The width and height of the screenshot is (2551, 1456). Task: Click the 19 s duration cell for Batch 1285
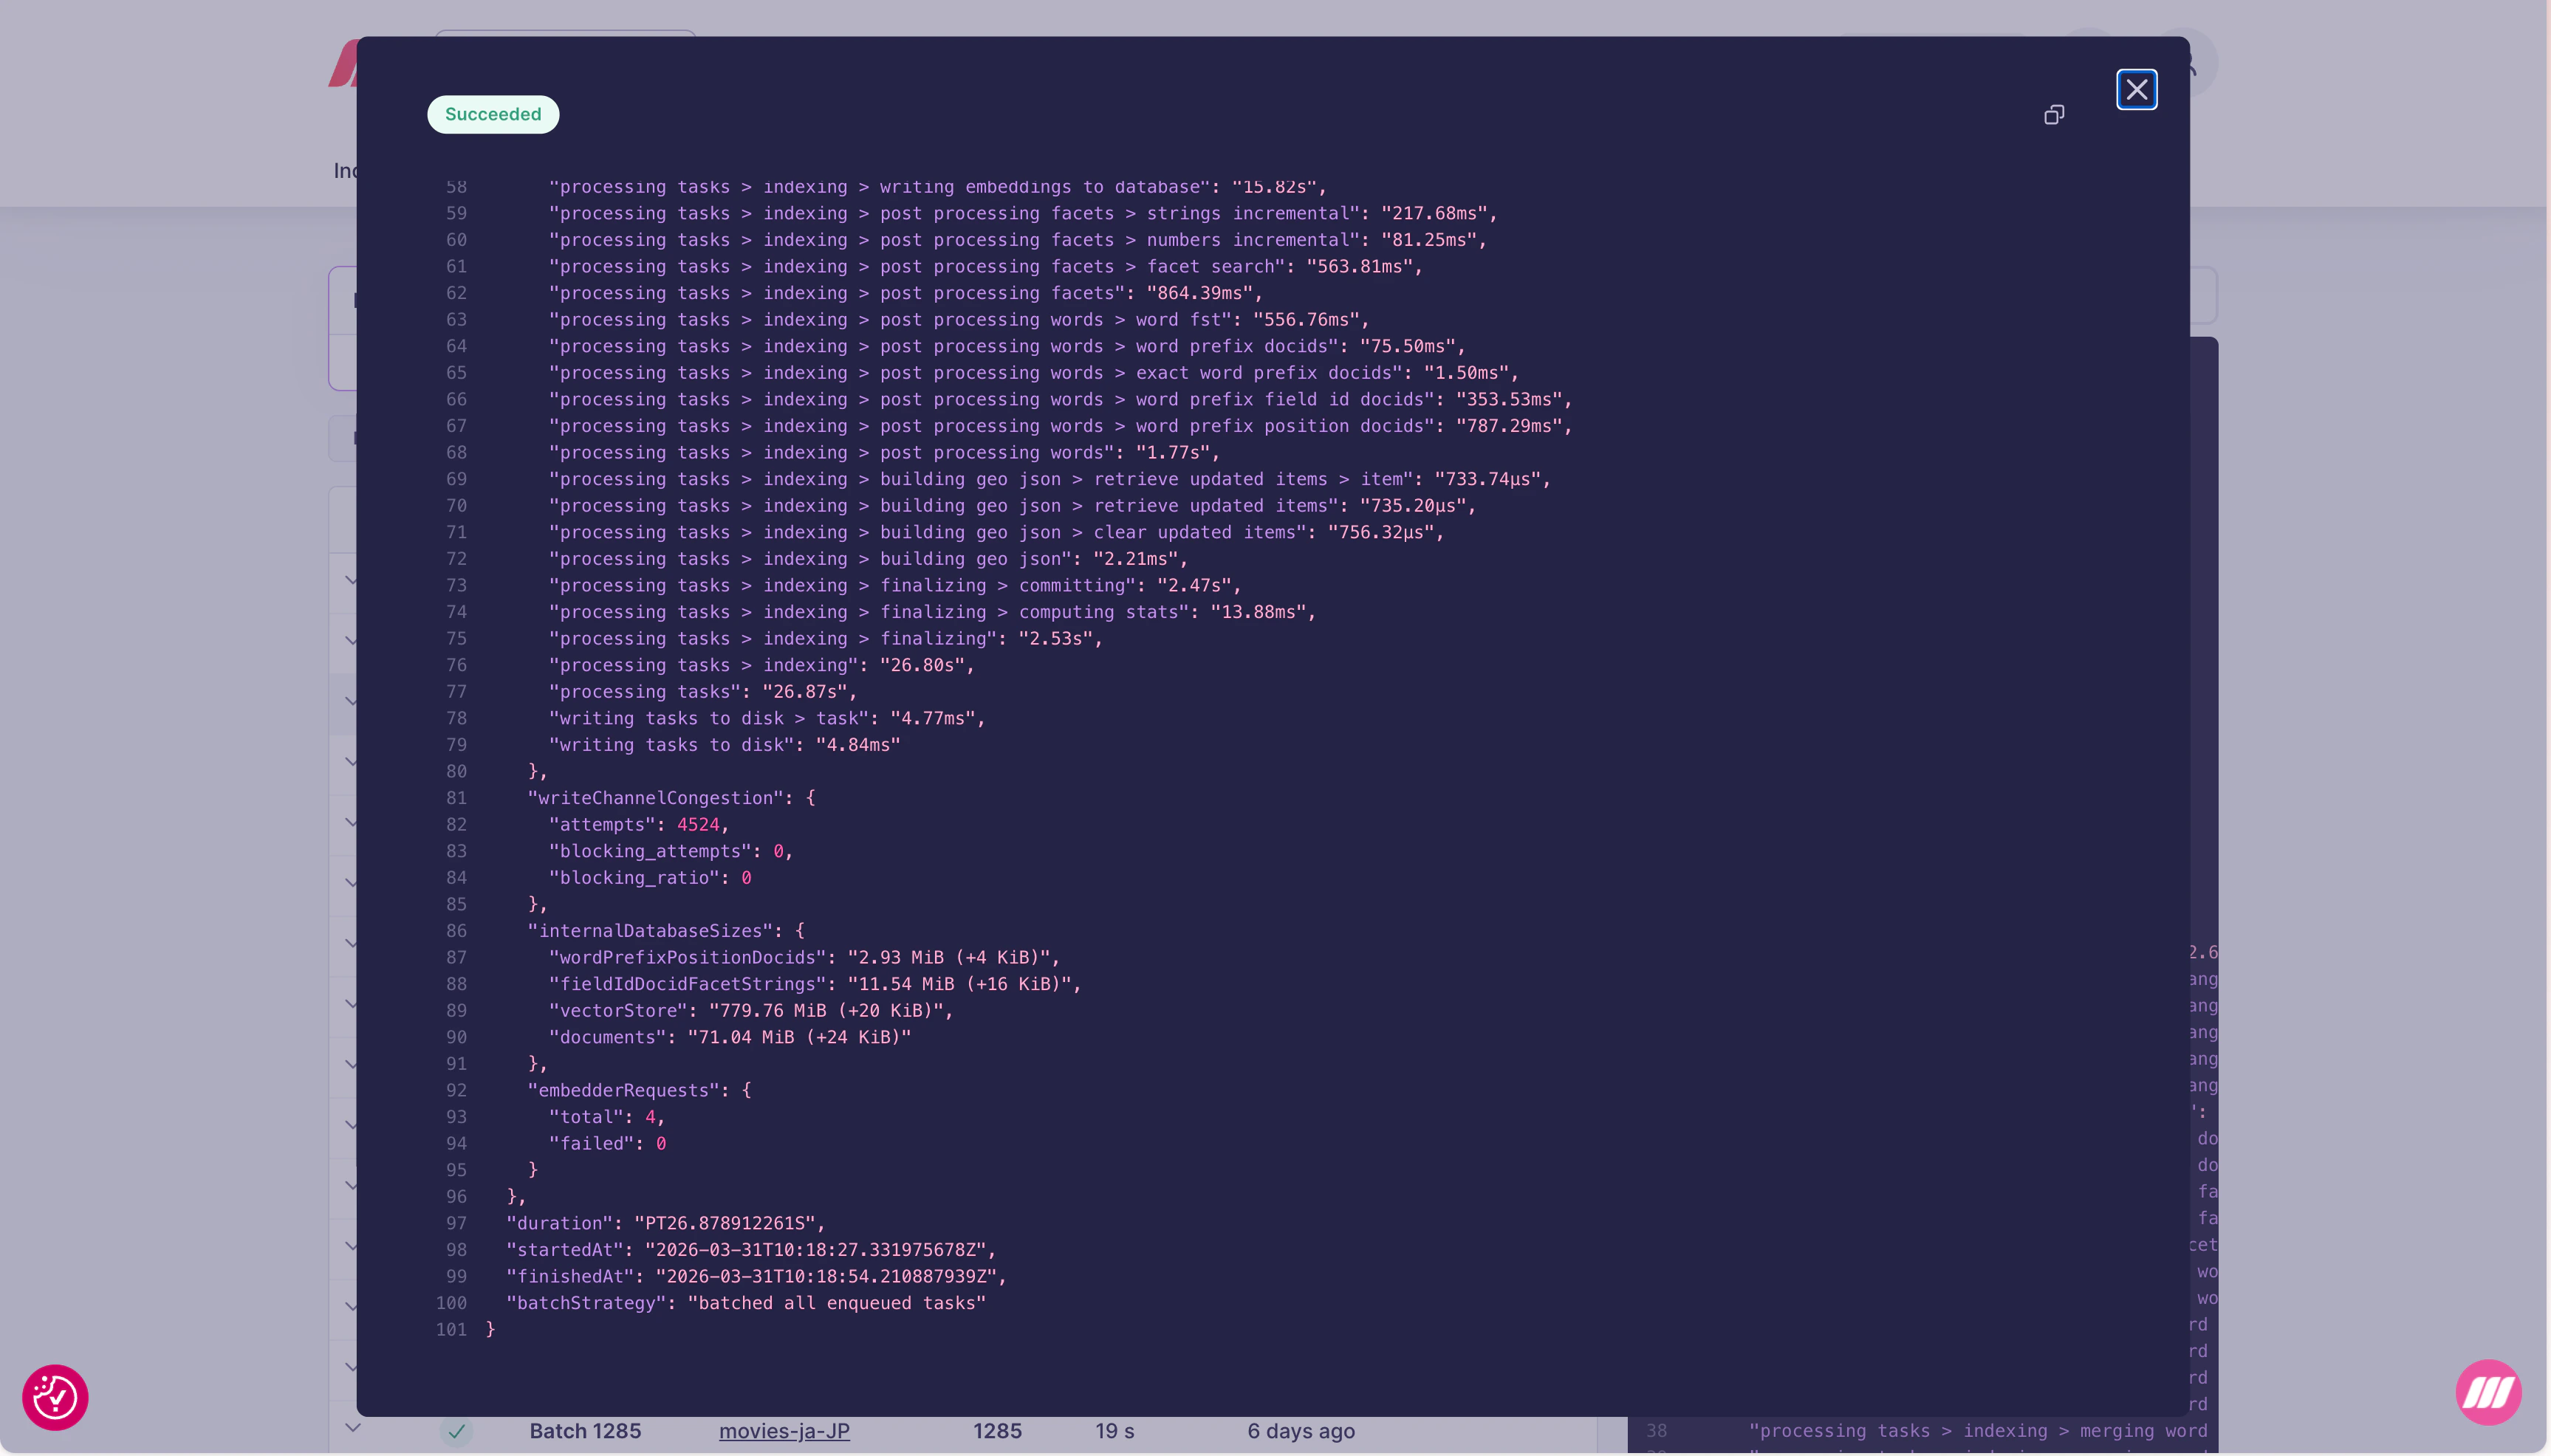[x=1114, y=1431]
